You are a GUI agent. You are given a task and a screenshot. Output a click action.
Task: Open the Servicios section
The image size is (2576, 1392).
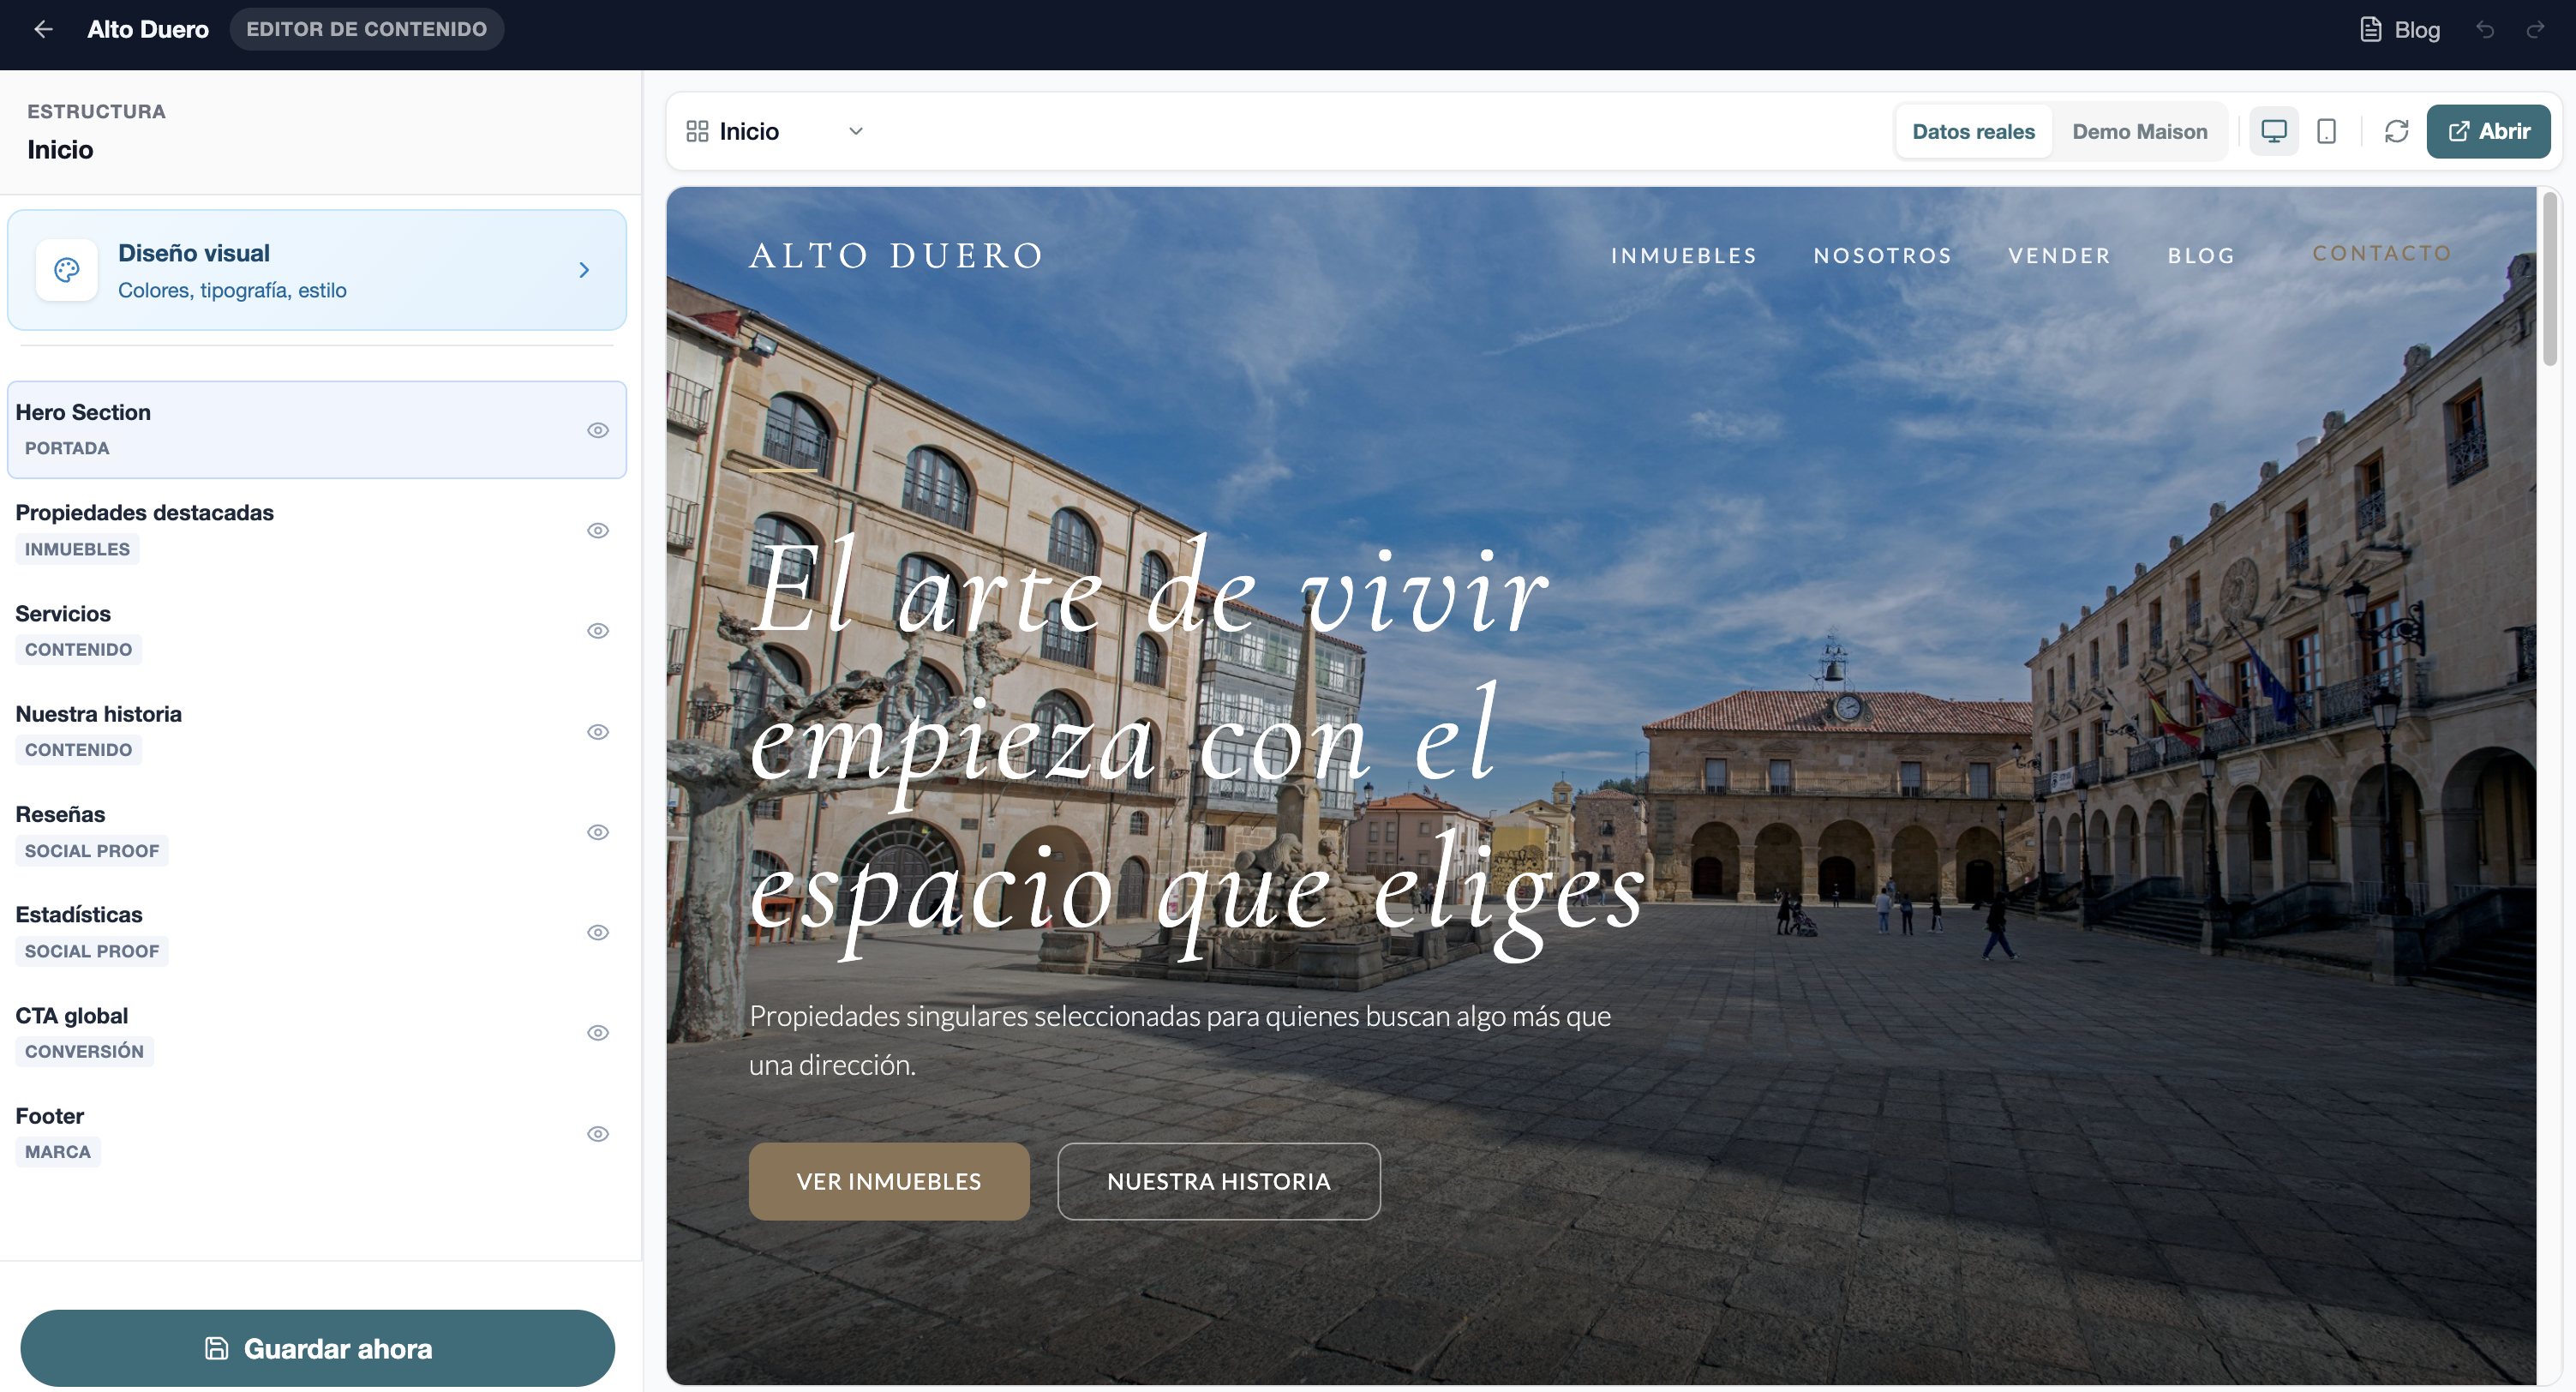point(317,631)
